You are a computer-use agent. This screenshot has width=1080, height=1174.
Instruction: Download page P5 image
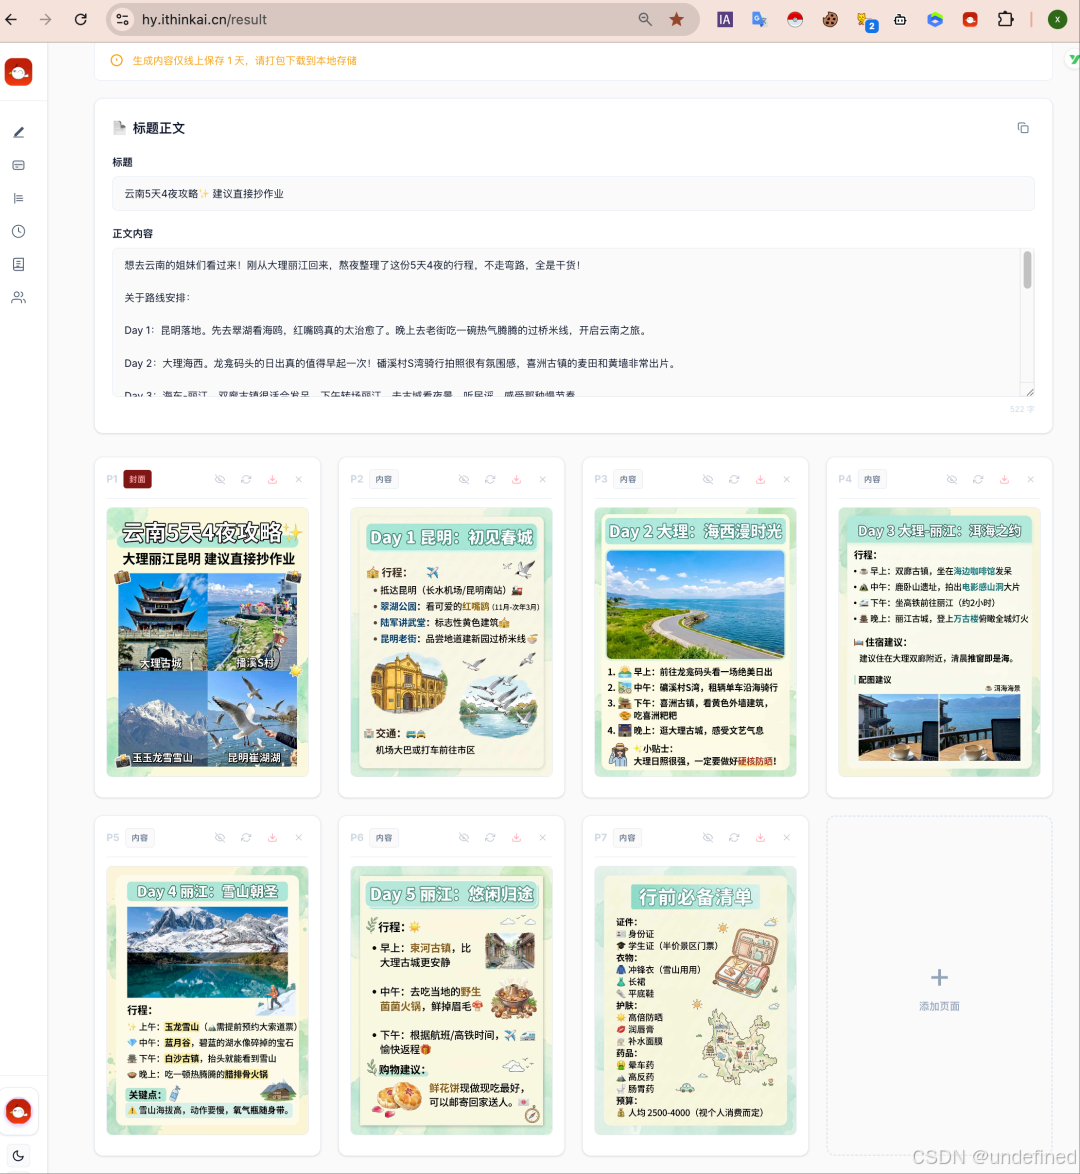pos(273,838)
